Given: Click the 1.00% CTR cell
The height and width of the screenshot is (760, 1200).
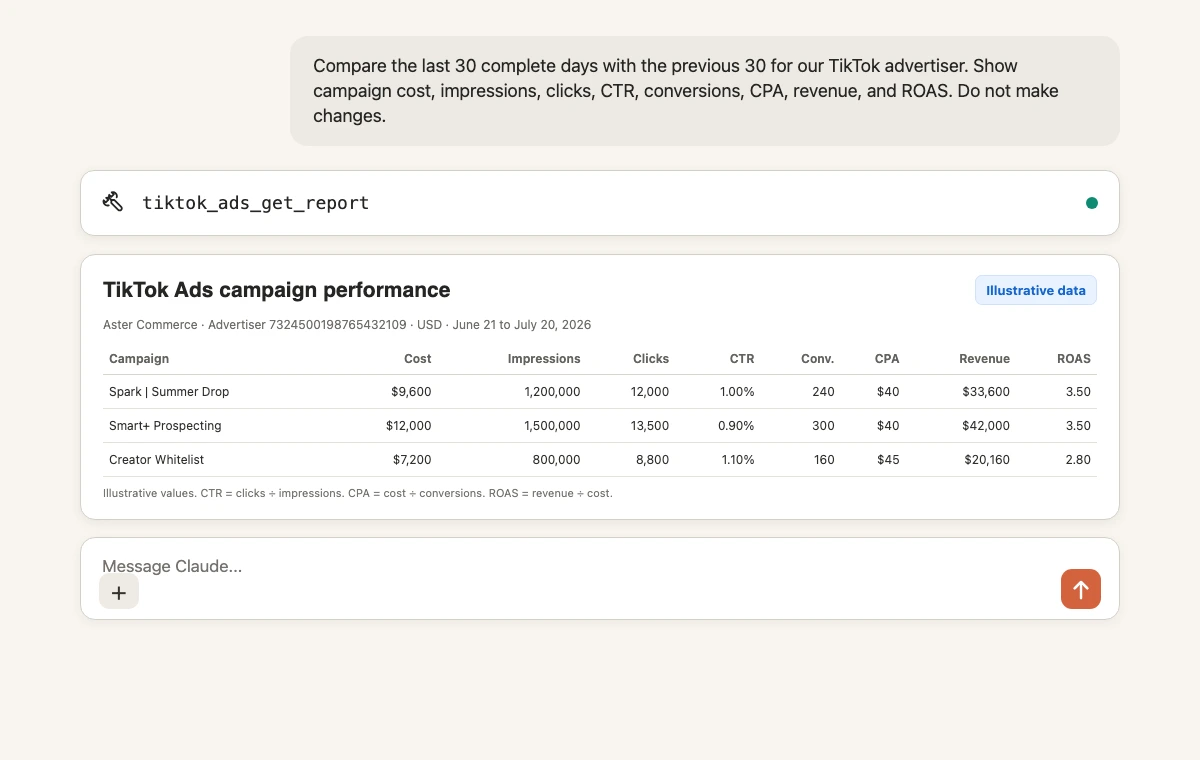Looking at the screenshot, I should click(x=737, y=392).
